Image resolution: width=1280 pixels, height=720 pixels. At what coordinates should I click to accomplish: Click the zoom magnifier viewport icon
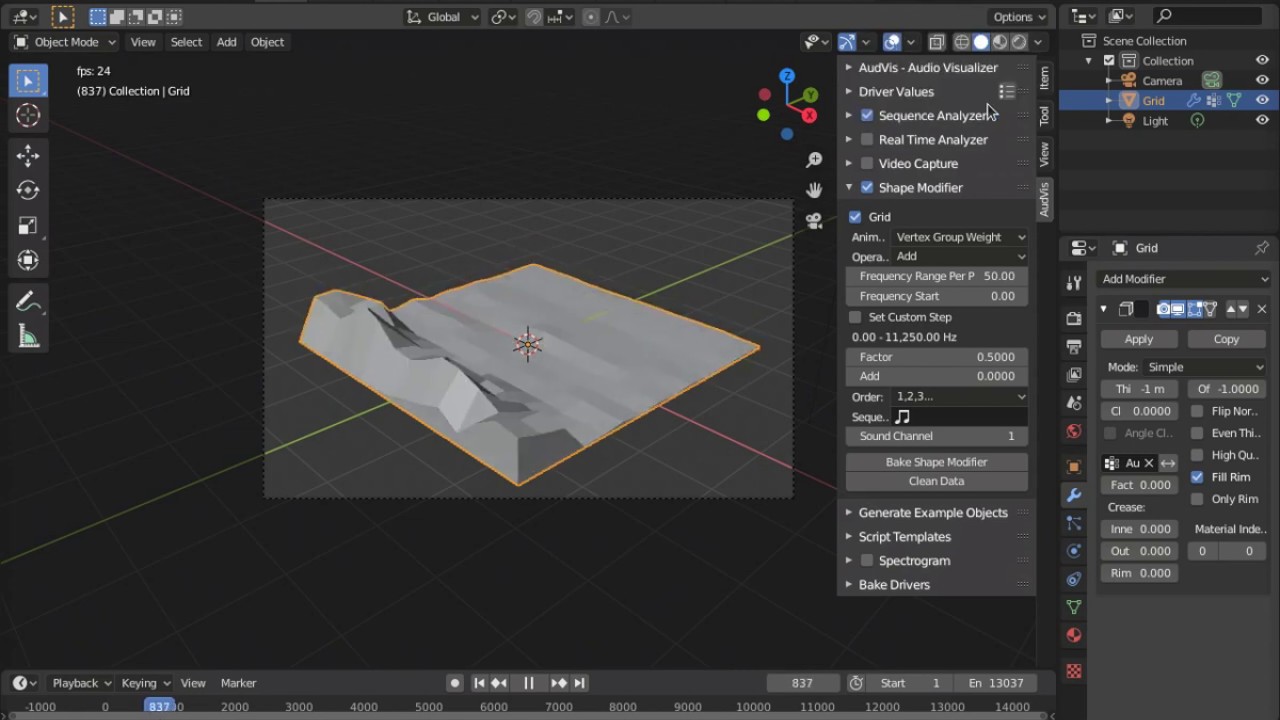(x=814, y=160)
